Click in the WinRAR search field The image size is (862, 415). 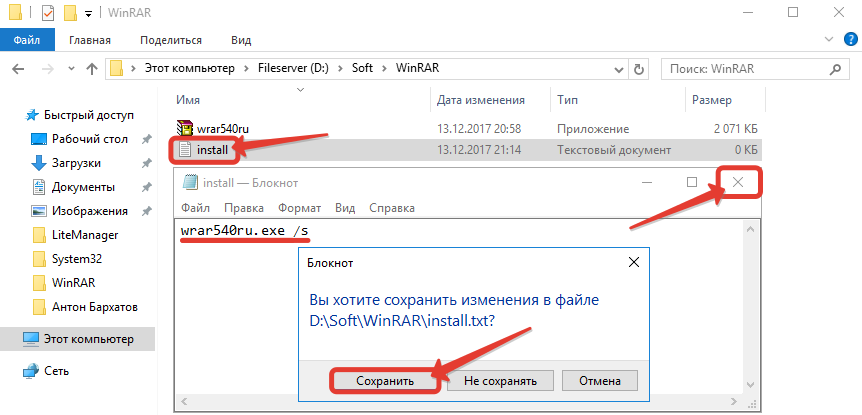pyautogui.click(x=750, y=69)
